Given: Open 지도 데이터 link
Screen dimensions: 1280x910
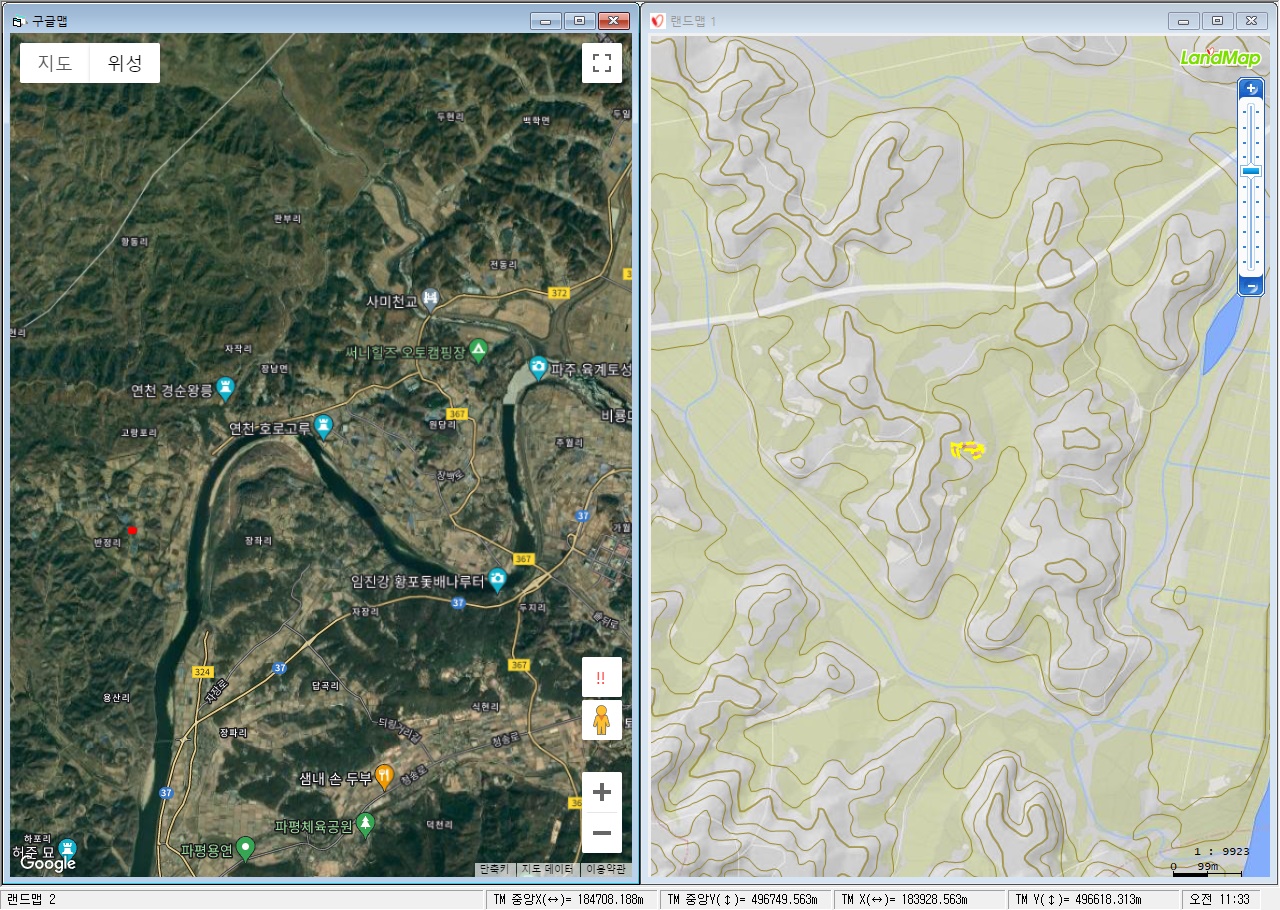Looking at the screenshot, I should [x=548, y=869].
